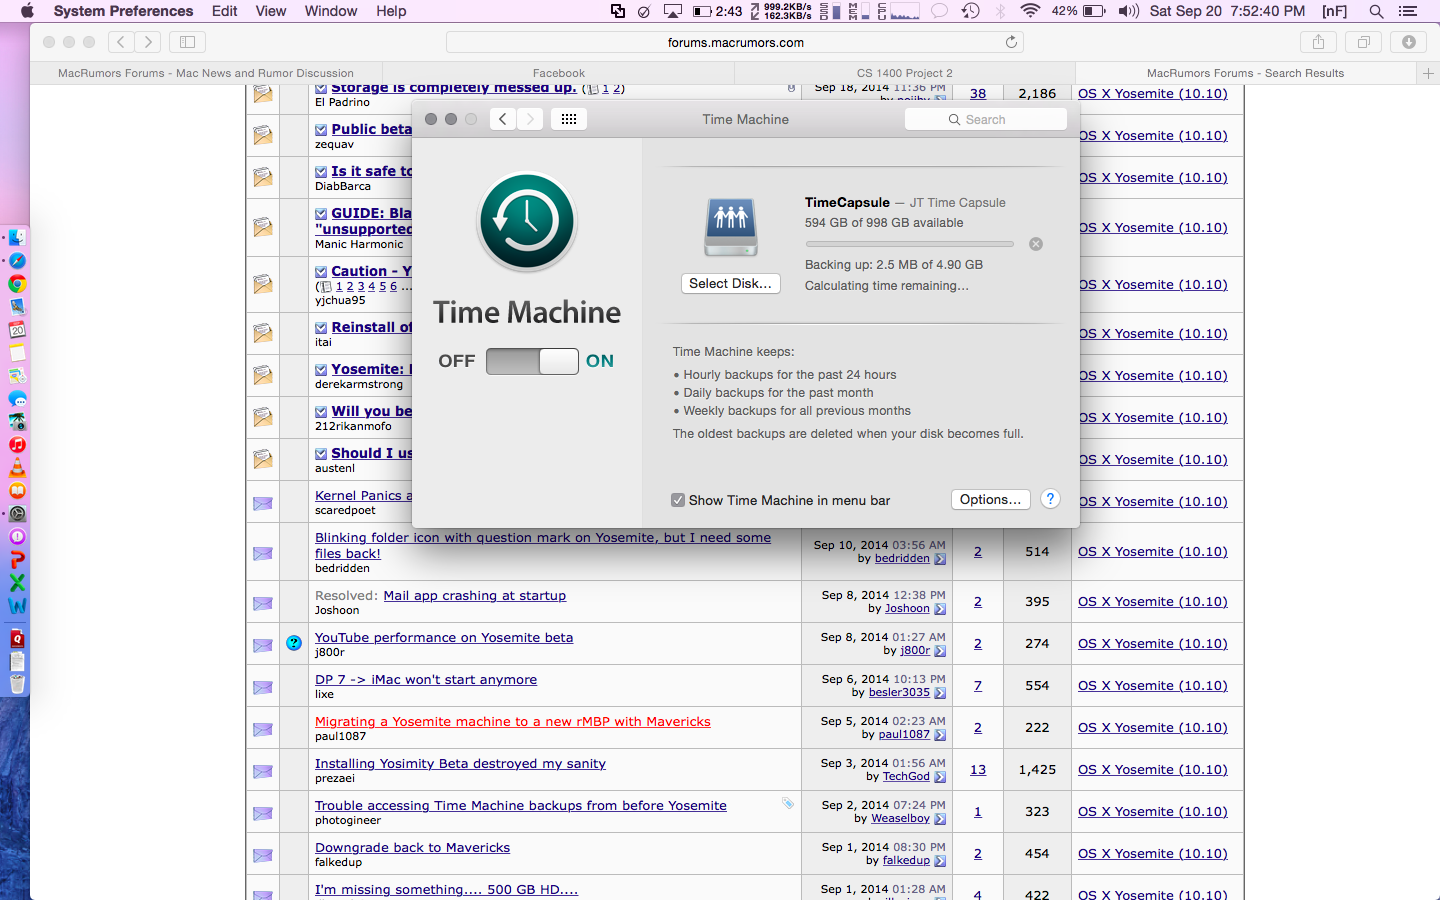
Task: Open Spotlight search magnifier
Action: (1376, 11)
